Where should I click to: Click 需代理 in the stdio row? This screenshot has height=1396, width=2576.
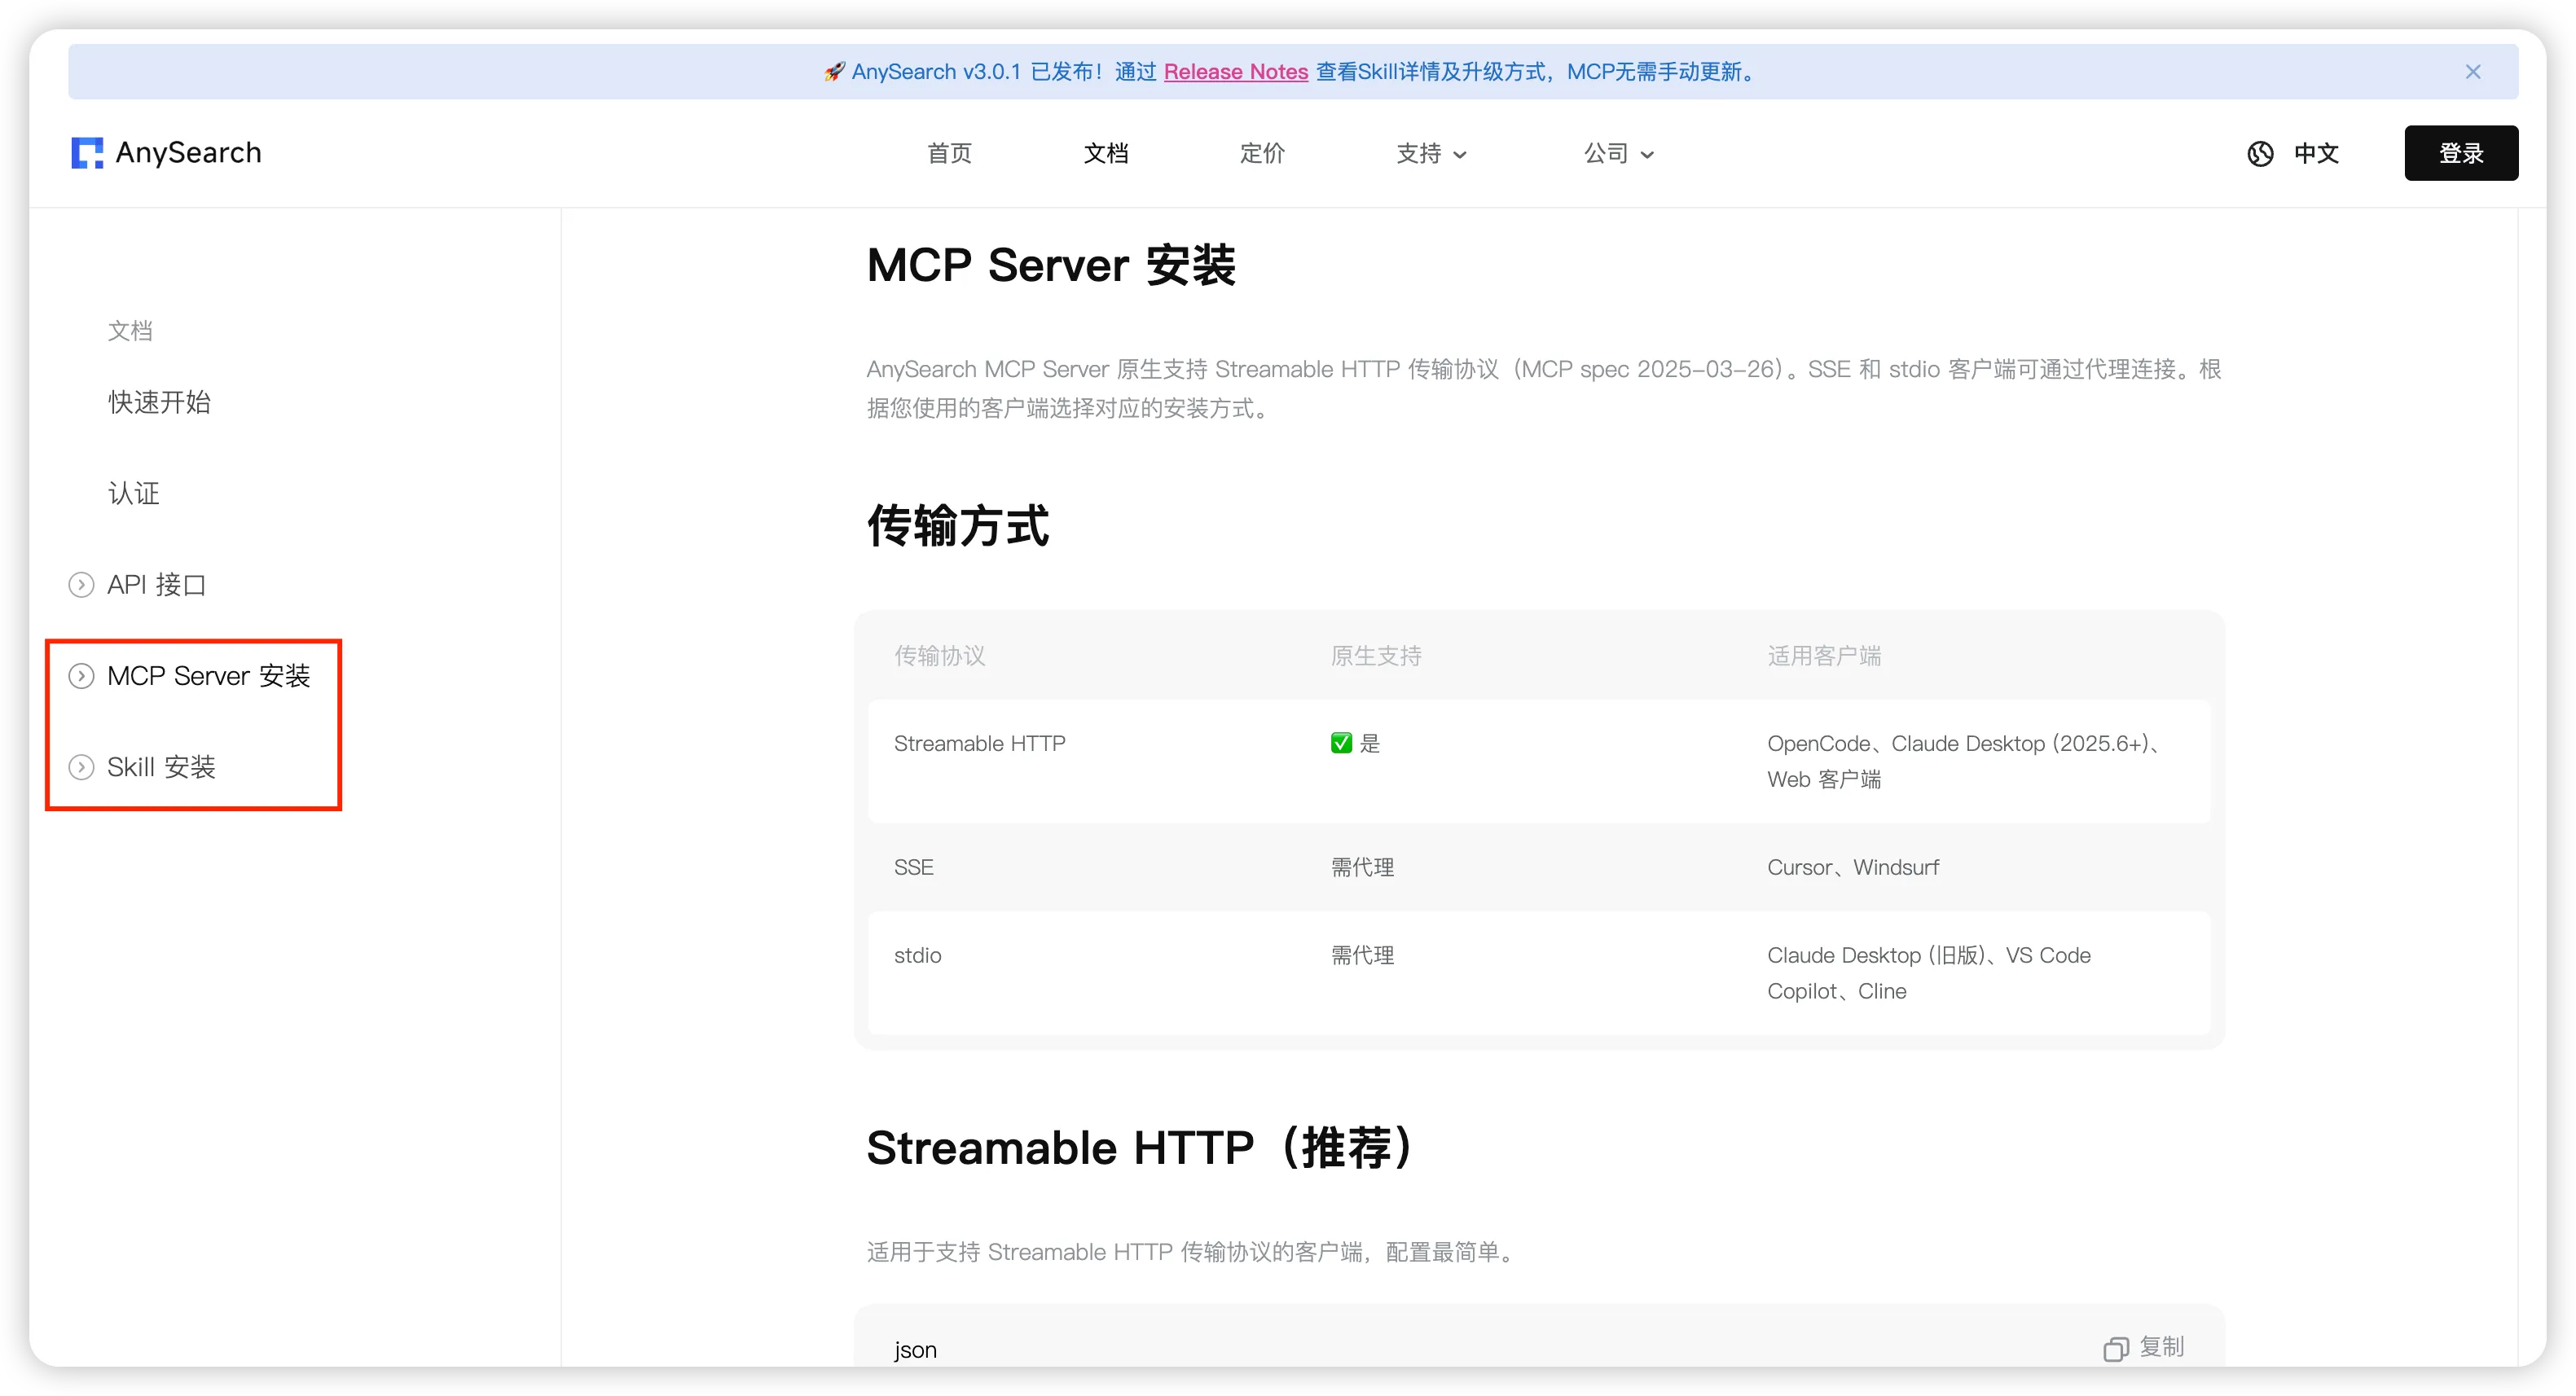click(x=1362, y=955)
